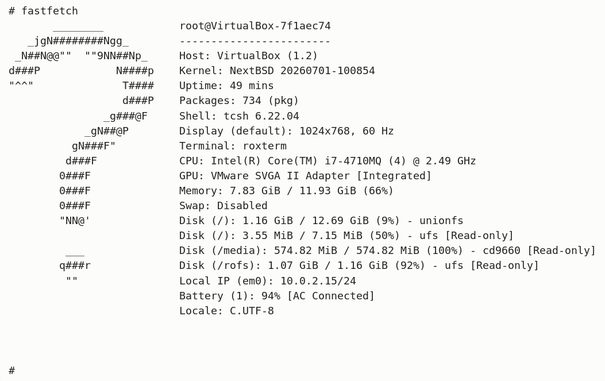Viewport: 605px width, 381px height.
Task: Click the empty shell prompt at bottom
Action: pyautogui.click(x=12, y=371)
